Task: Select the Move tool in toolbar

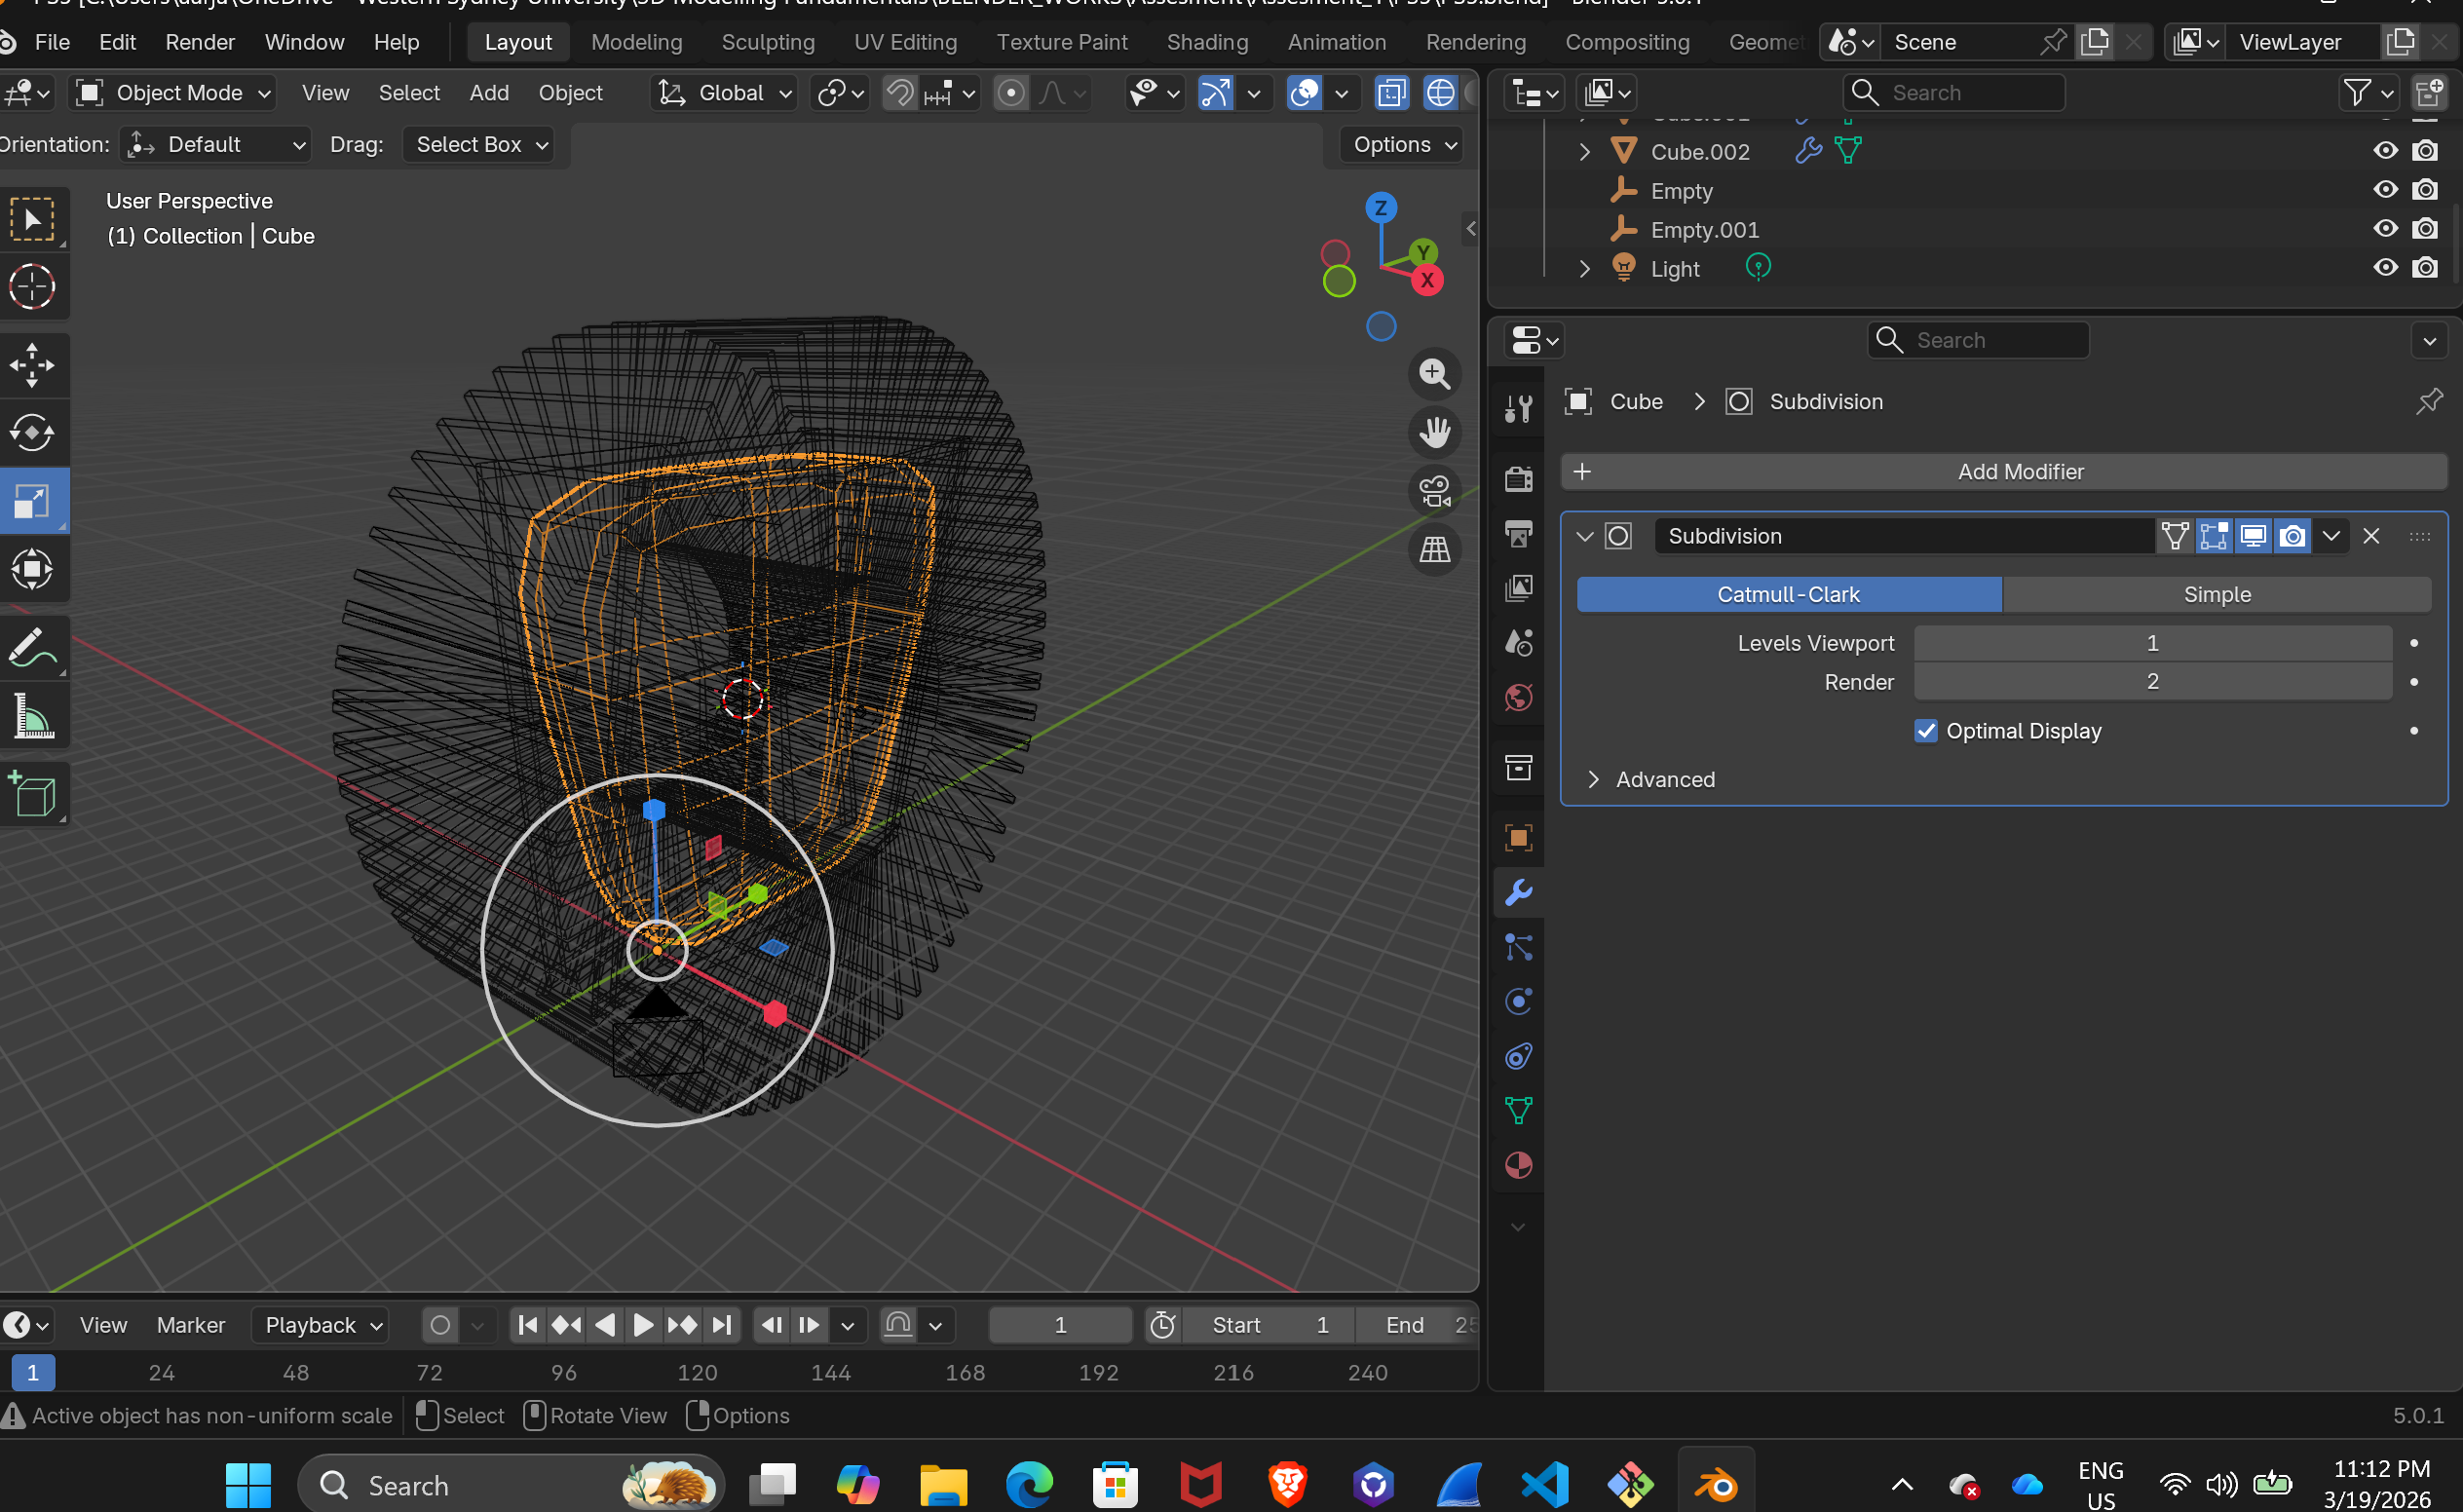Action: (x=32, y=364)
